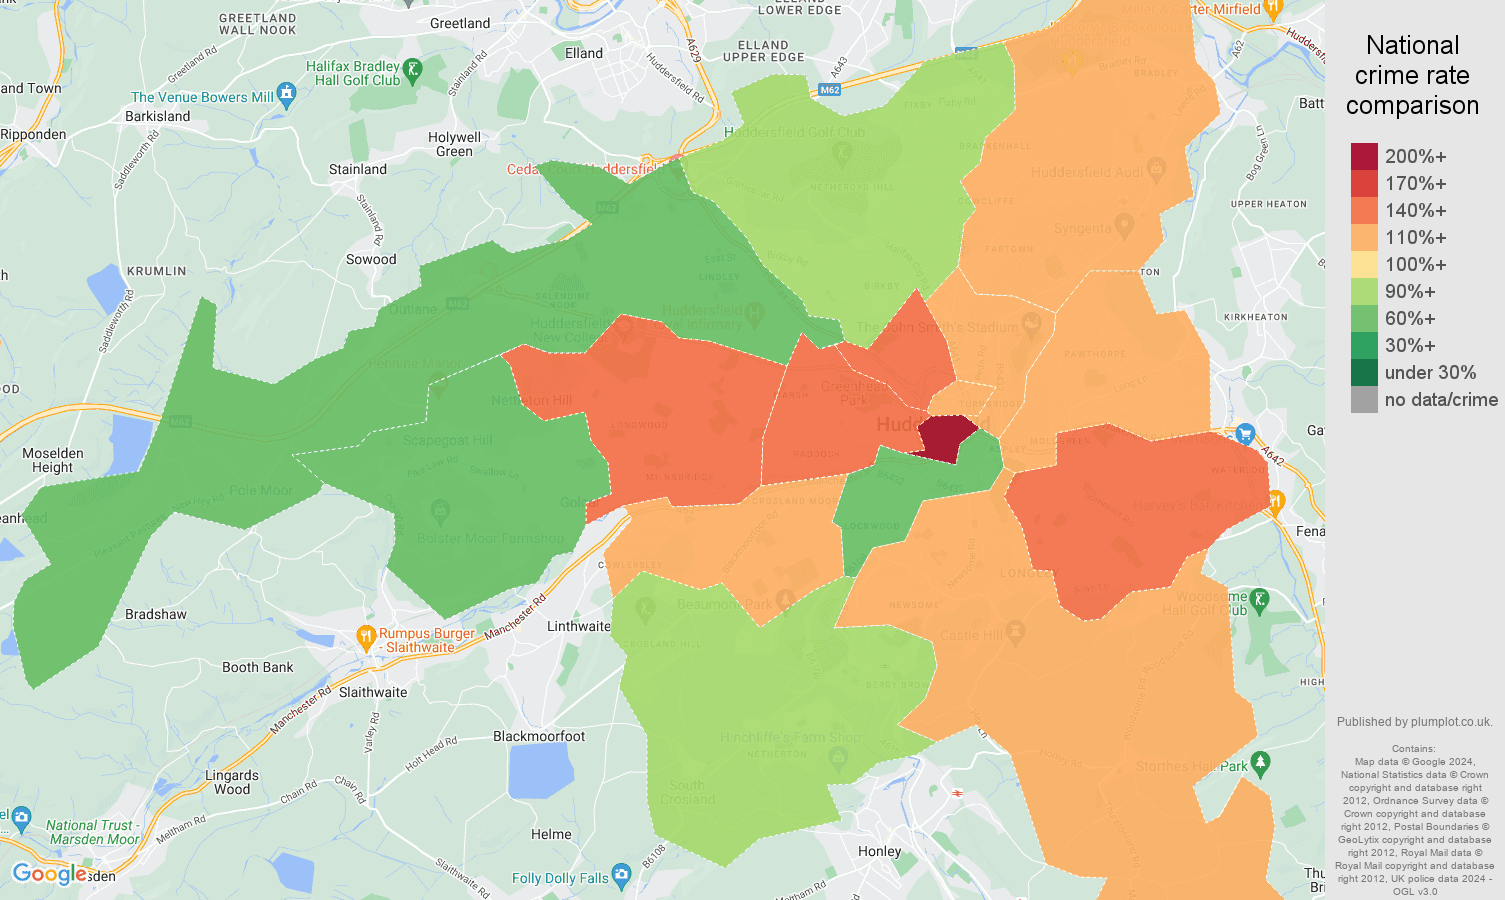Click the Woodsome Hall Golf Club pin
Screen dimensions: 1505x900
pos(1260,600)
